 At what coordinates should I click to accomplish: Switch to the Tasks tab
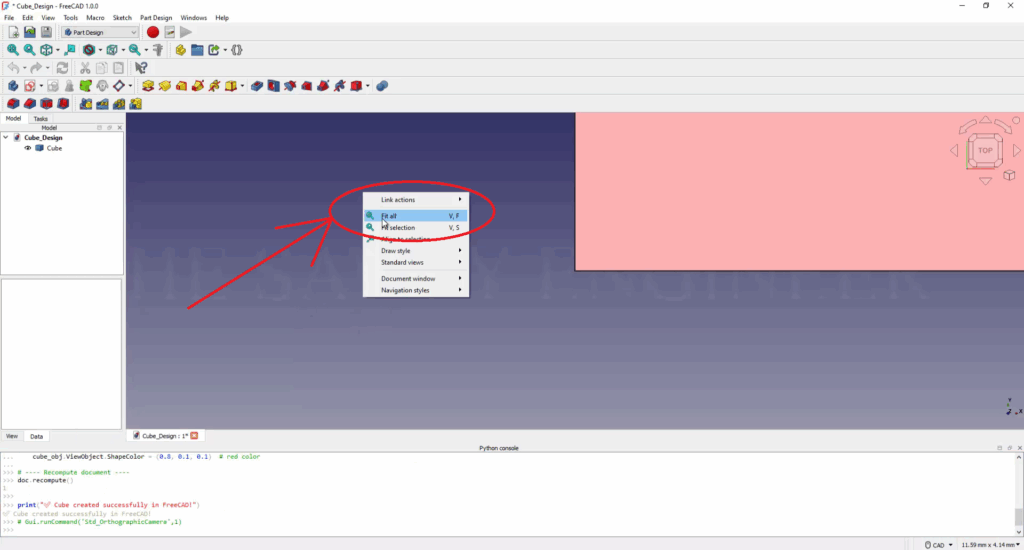pyautogui.click(x=40, y=118)
